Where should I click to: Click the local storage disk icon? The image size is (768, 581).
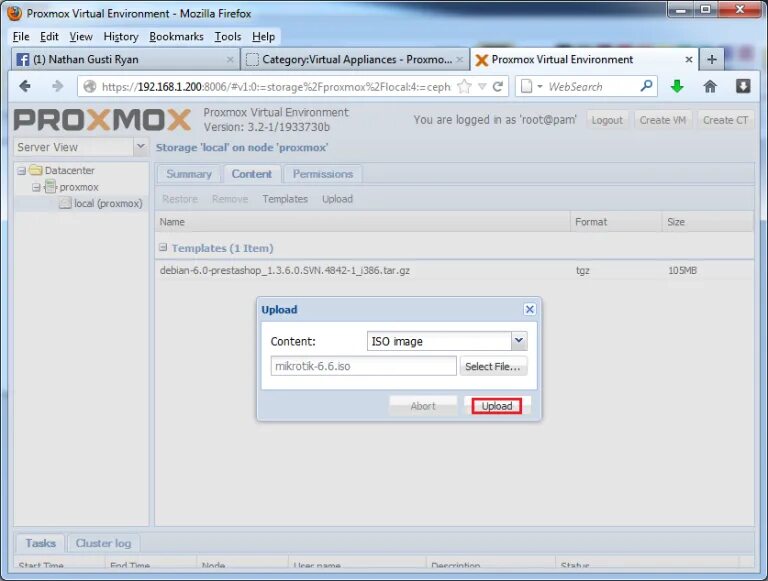point(65,203)
